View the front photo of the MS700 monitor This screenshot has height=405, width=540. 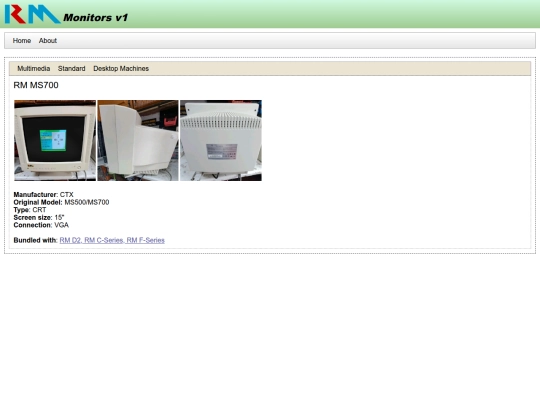click(x=55, y=141)
